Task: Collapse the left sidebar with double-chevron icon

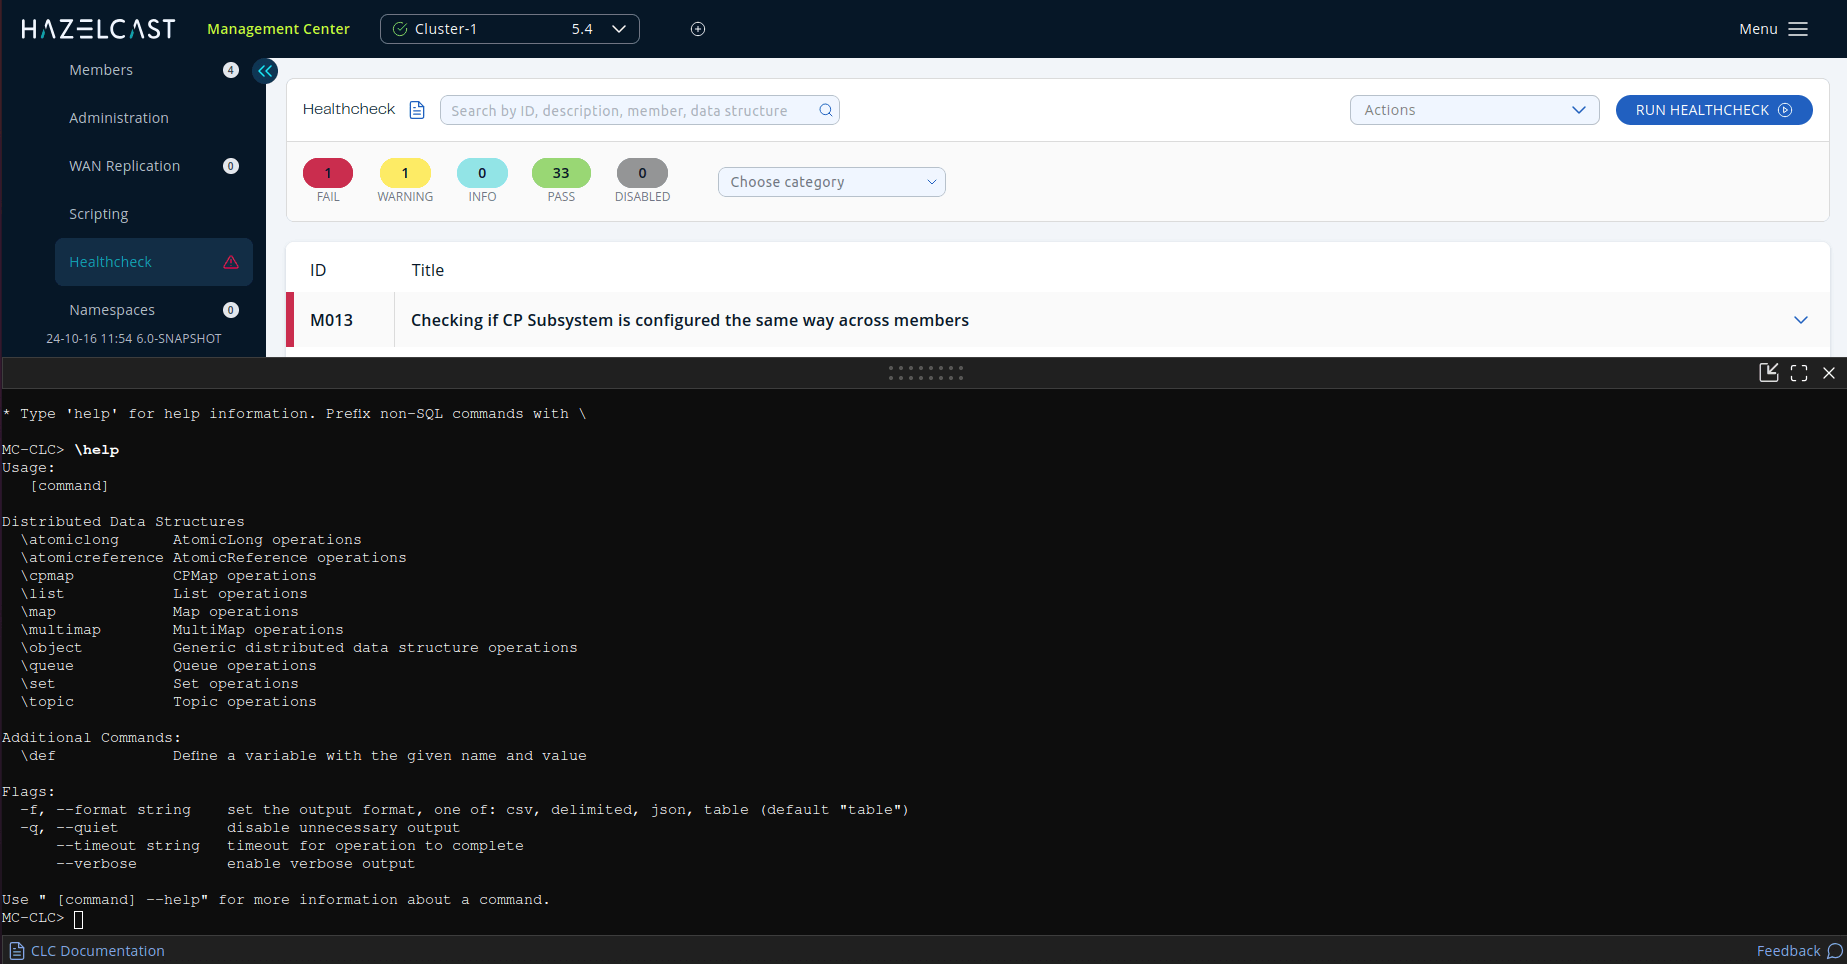Action: (x=265, y=71)
